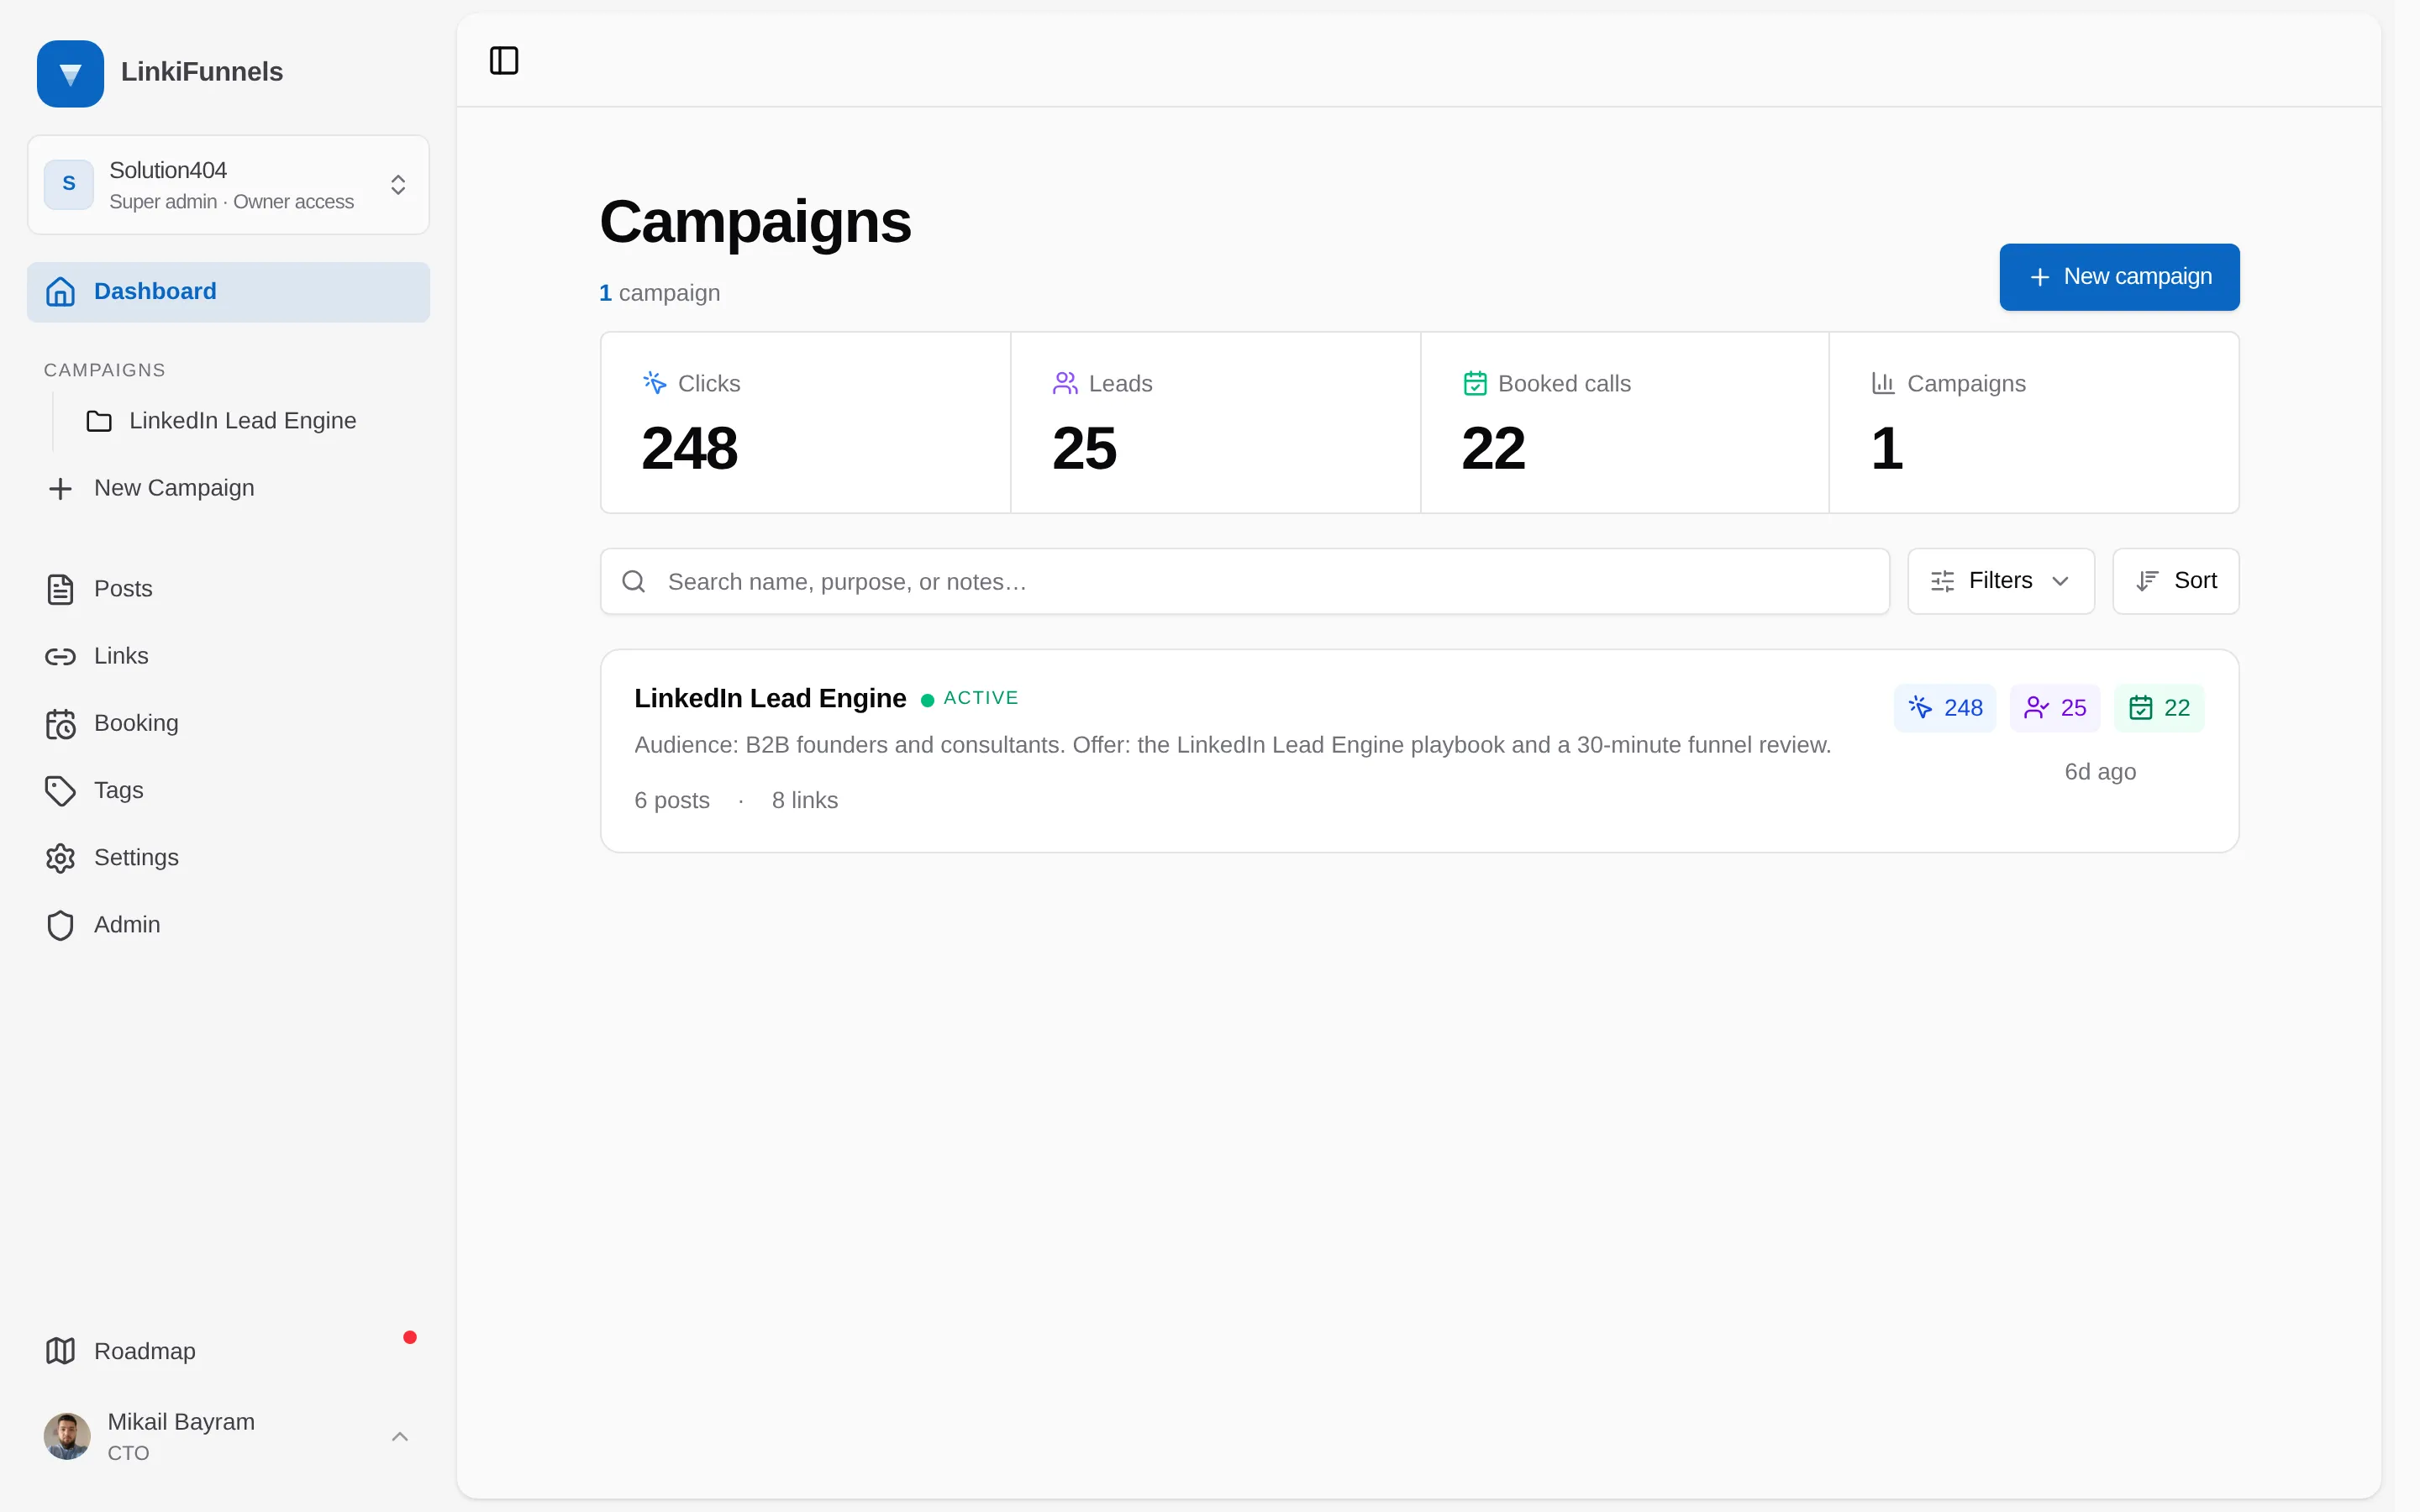Click the Campaigns page heading
Image resolution: width=2420 pixels, height=1512 pixels.
(755, 221)
